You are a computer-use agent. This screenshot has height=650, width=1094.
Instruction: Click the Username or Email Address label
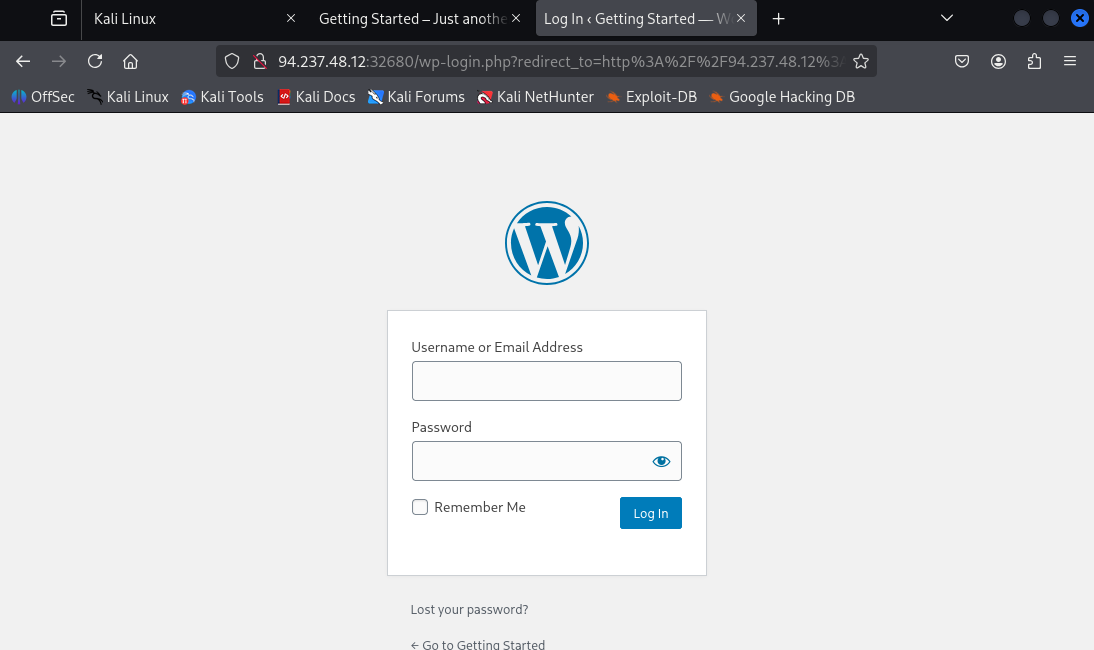[x=497, y=347]
